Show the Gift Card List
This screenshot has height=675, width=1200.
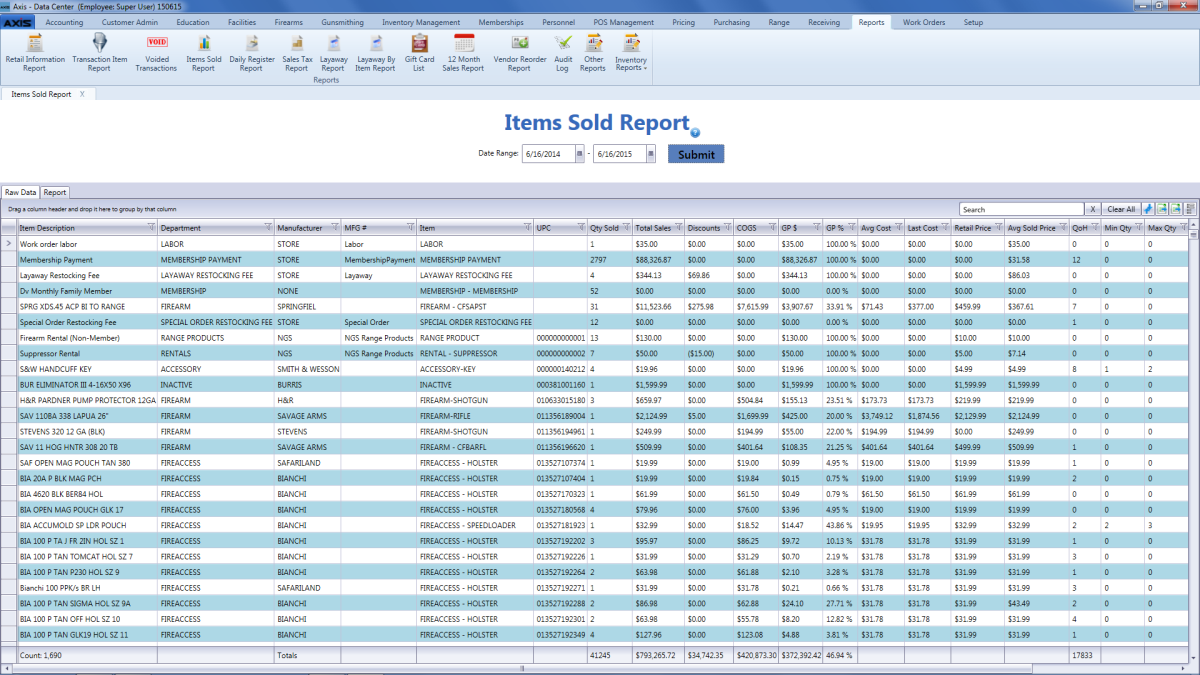click(419, 52)
